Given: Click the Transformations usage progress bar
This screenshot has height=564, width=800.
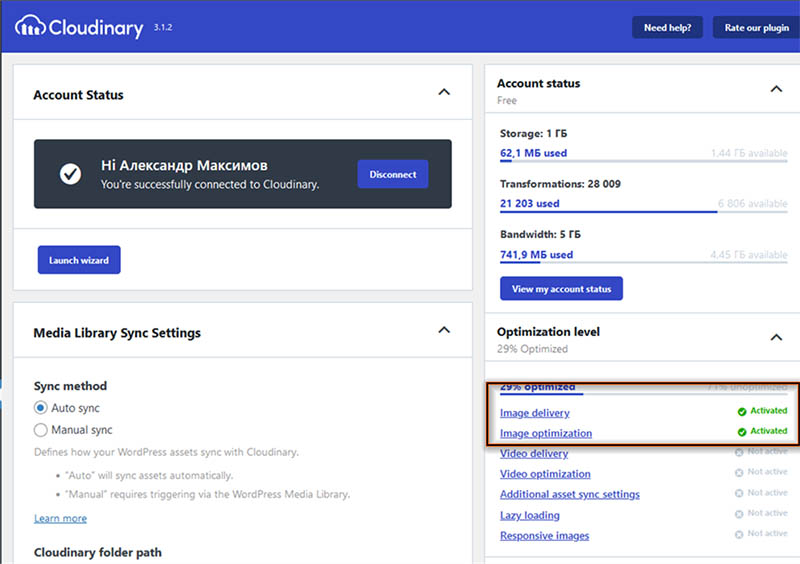Looking at the screenshot, I should tap(643, 212).
